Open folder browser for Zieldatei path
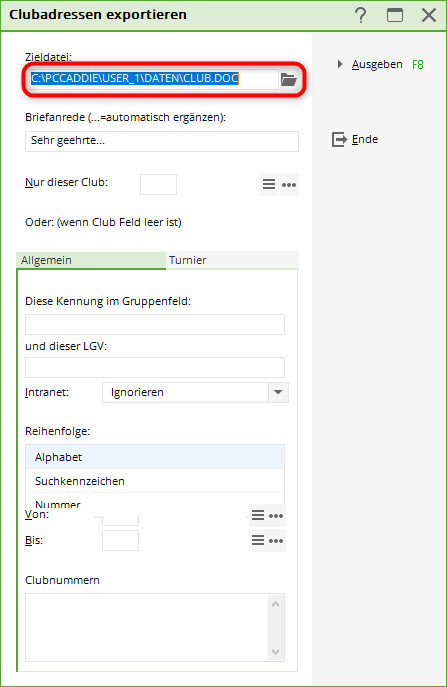The height and width of the screenshot is (687, 447). [x=288, y=80]
